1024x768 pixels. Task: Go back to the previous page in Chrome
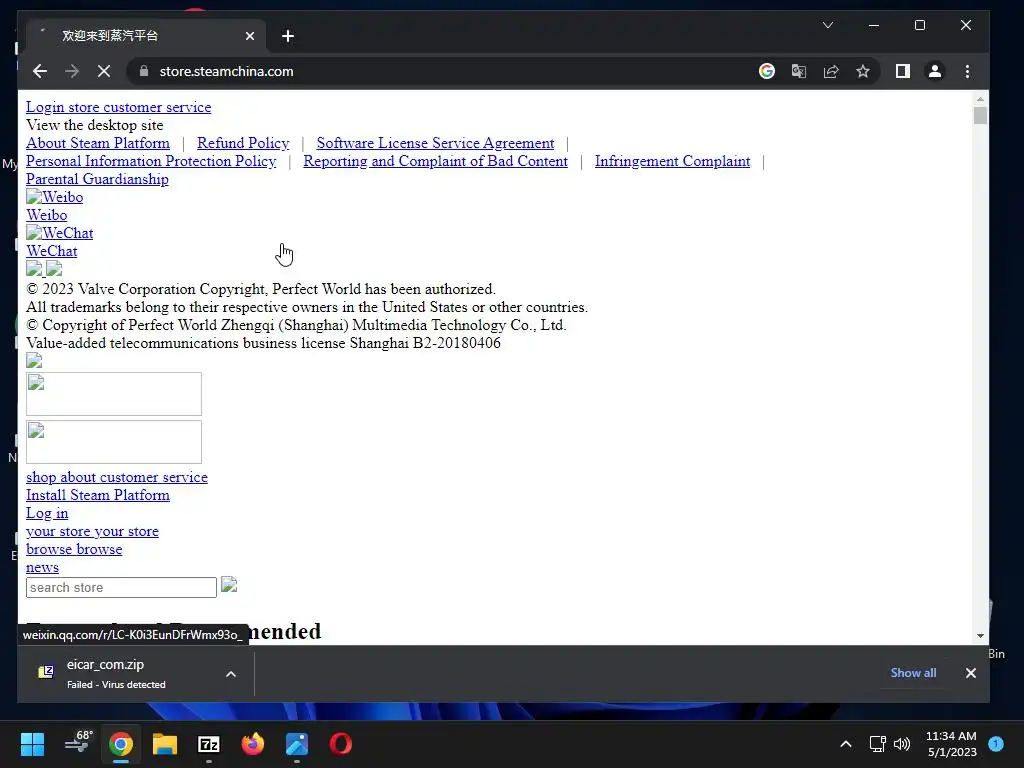40,71
